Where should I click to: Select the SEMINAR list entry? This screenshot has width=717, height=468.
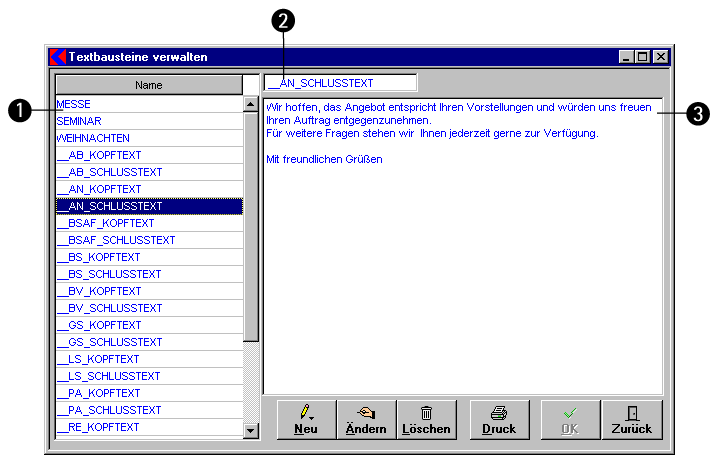click(x=149, y=121)
